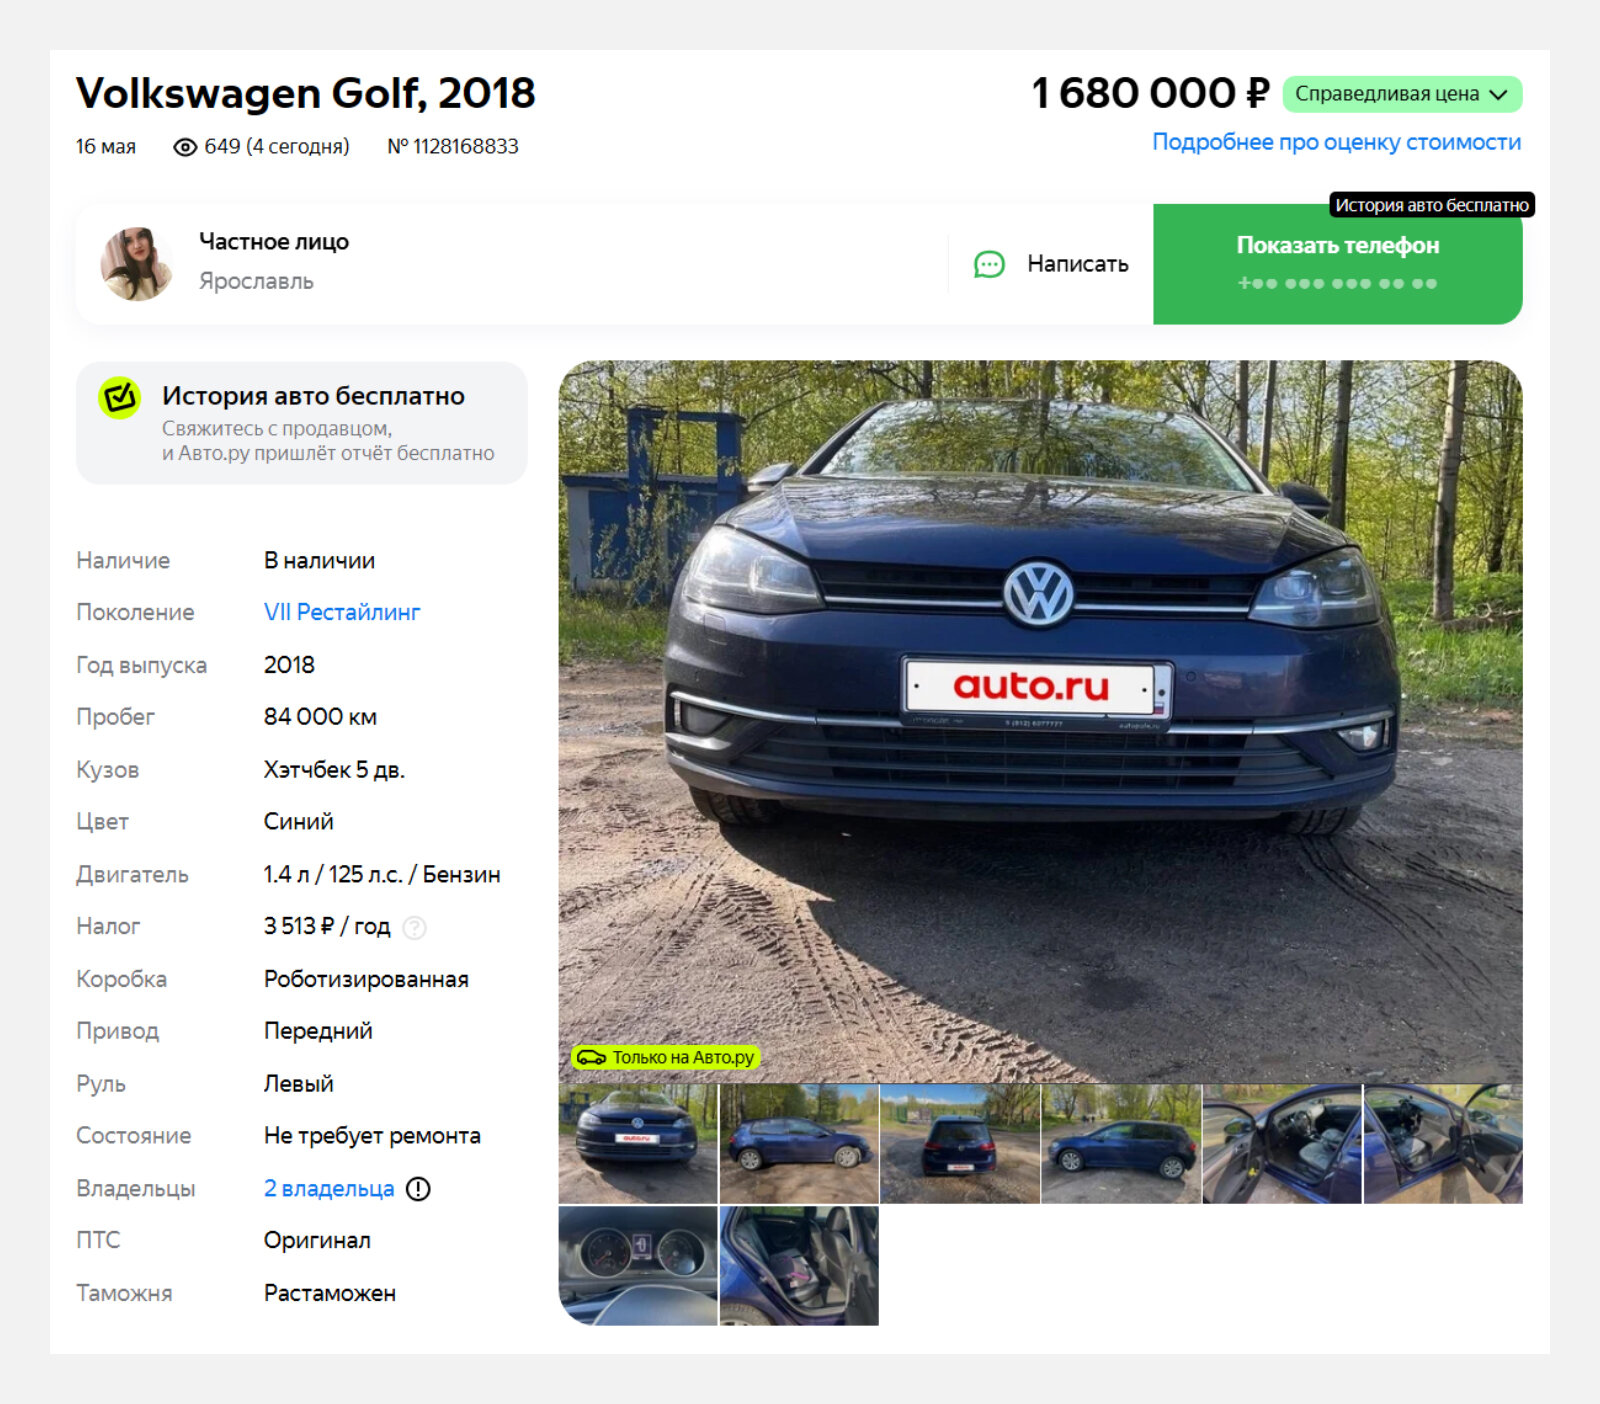Click the Не требует ремонта condition value
This screenshot has width=1600, height=1404.
click(x=372, y=1136)
